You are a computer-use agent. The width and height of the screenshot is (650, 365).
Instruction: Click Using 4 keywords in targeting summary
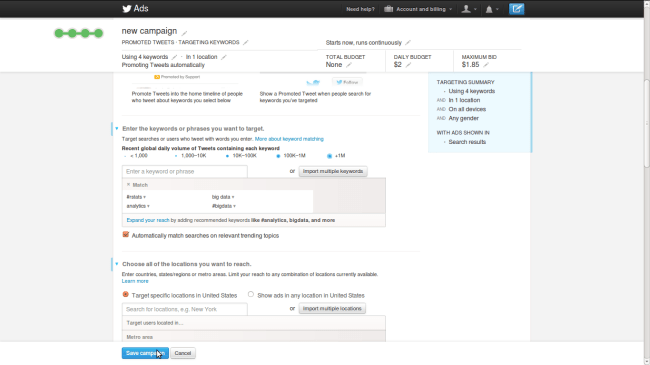(472, 91)
